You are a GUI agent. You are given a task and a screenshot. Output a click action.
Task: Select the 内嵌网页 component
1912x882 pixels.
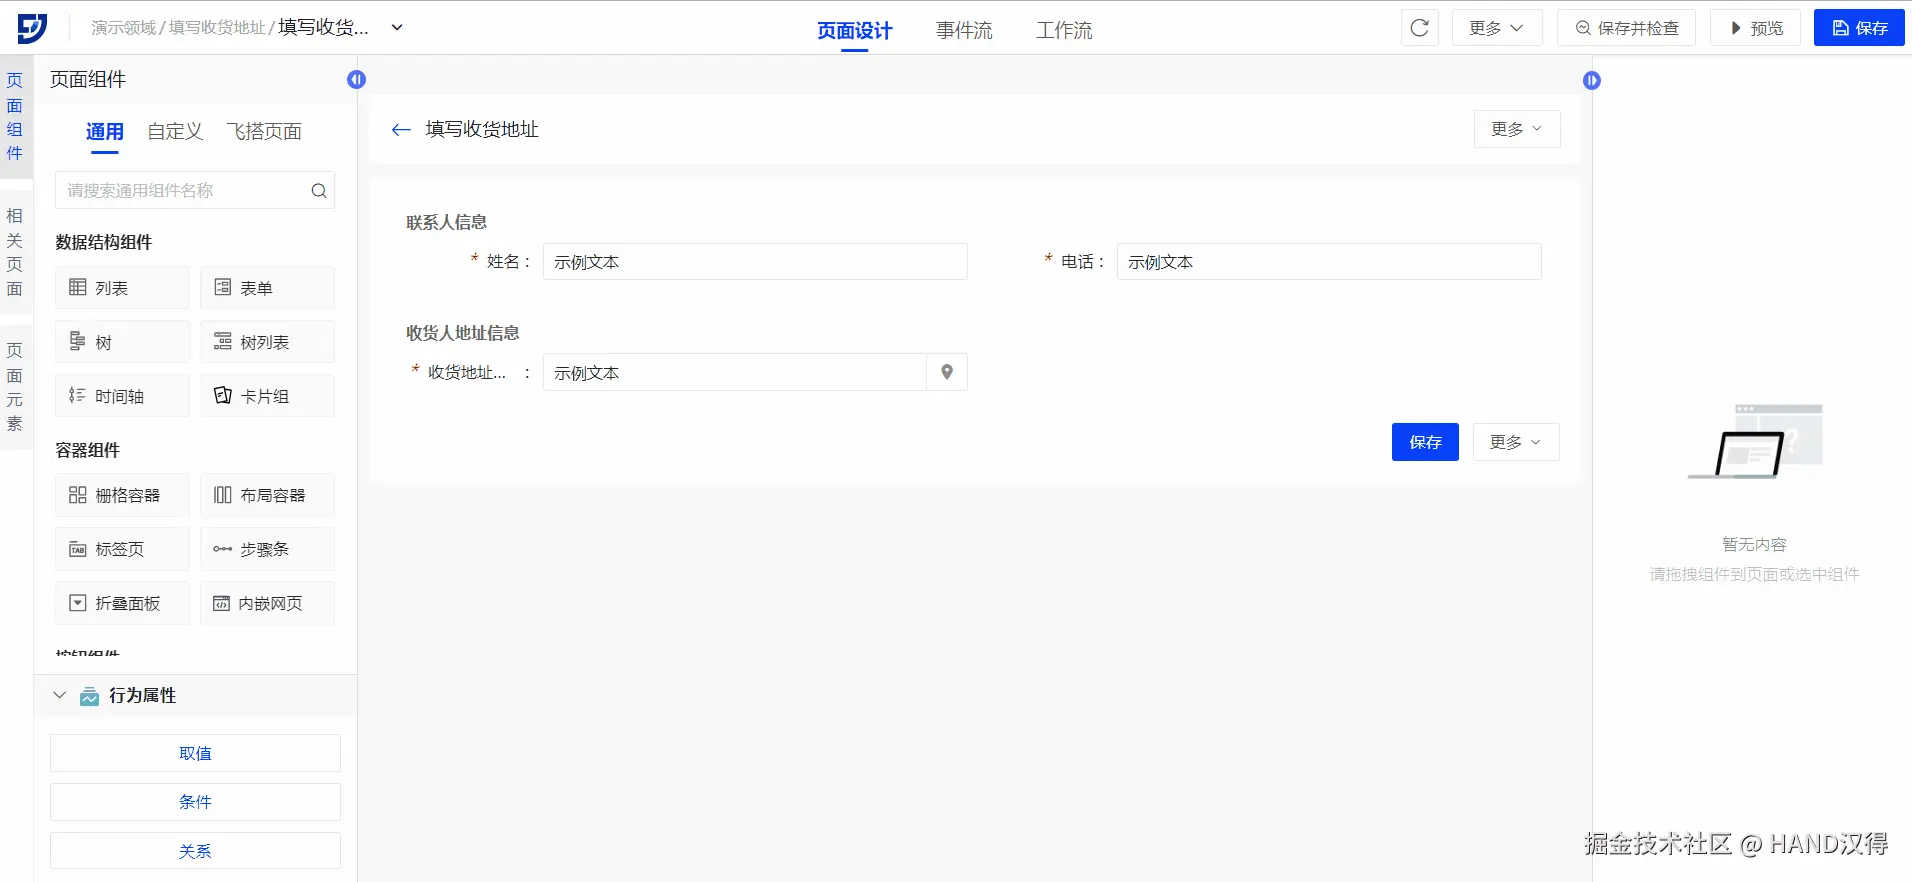click(x=267, y=603)
